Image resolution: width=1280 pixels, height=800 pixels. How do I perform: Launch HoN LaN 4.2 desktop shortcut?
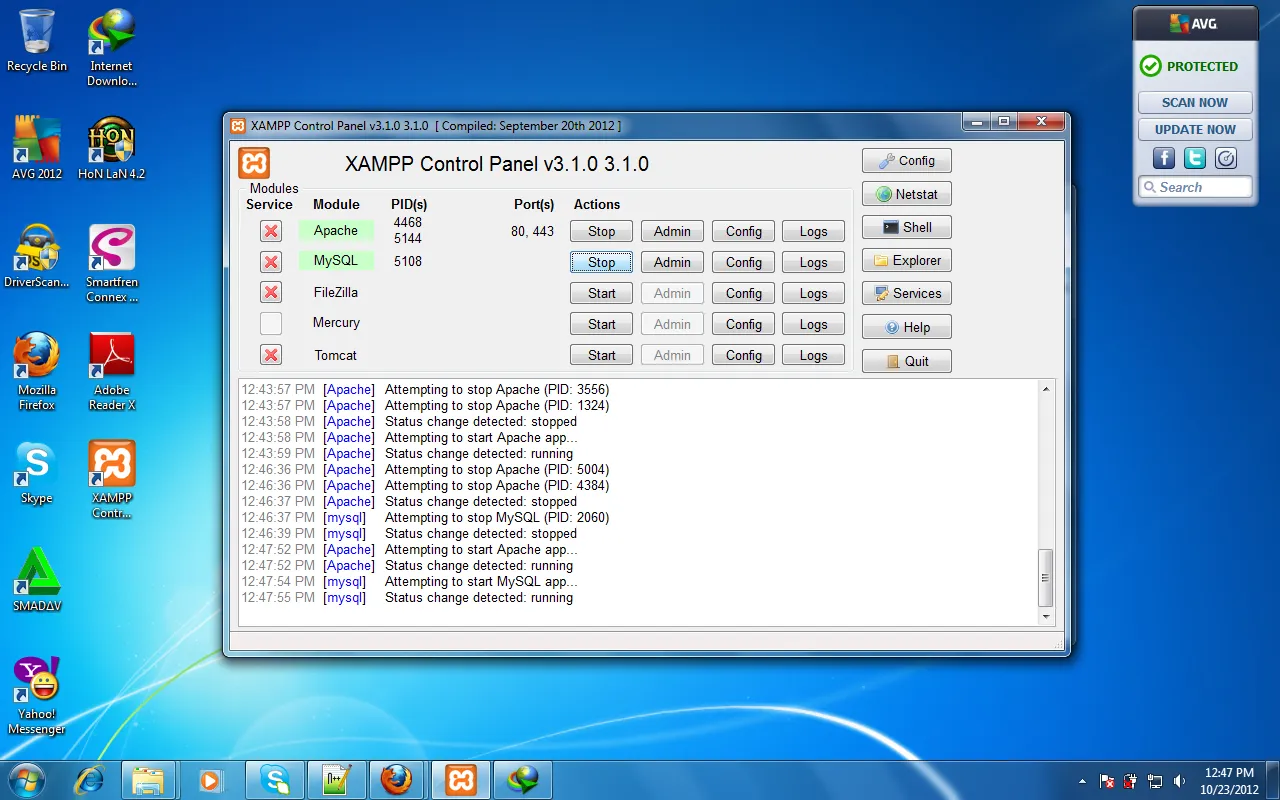point(111,148)
